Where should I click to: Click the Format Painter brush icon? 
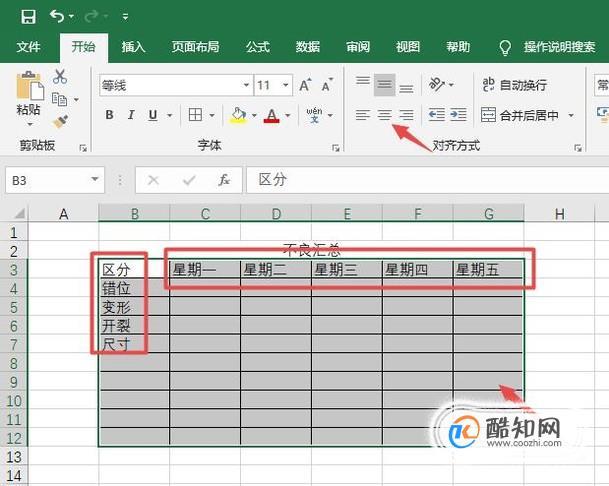pos(60,122)
